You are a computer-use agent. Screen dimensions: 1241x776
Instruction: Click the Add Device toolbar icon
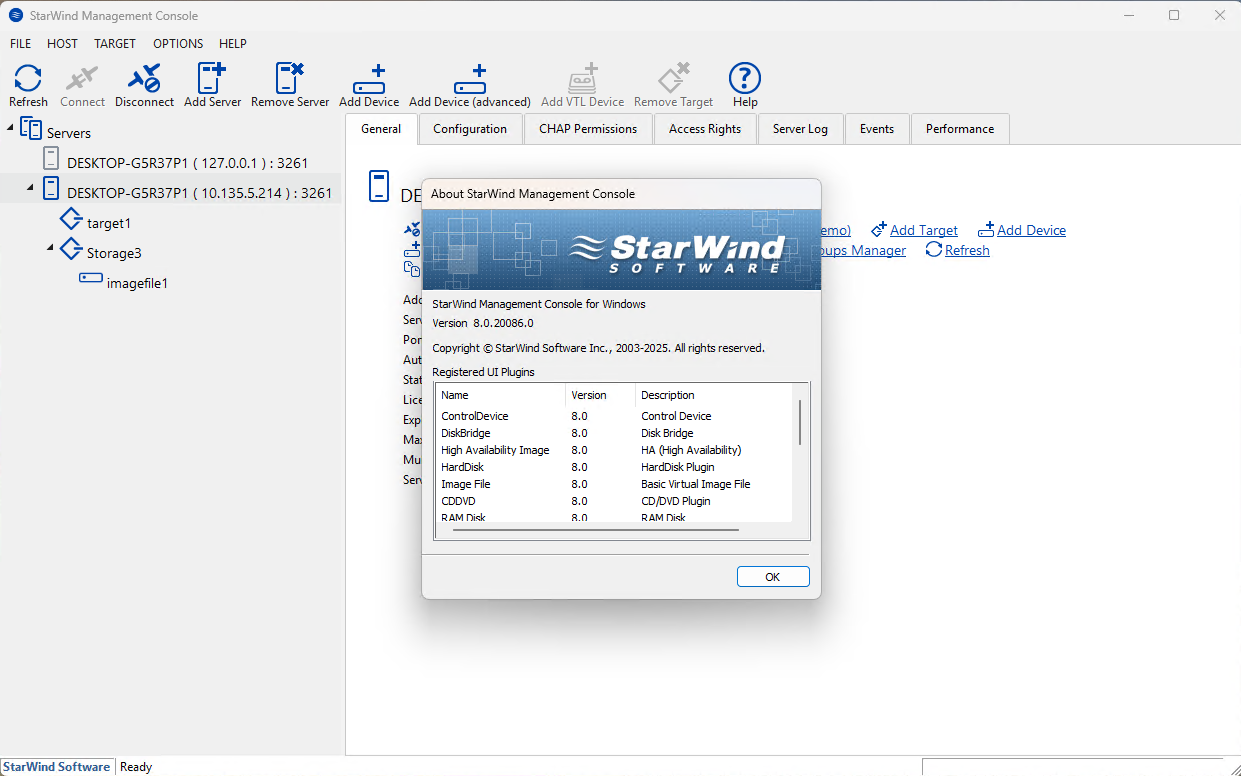(369, 78)
